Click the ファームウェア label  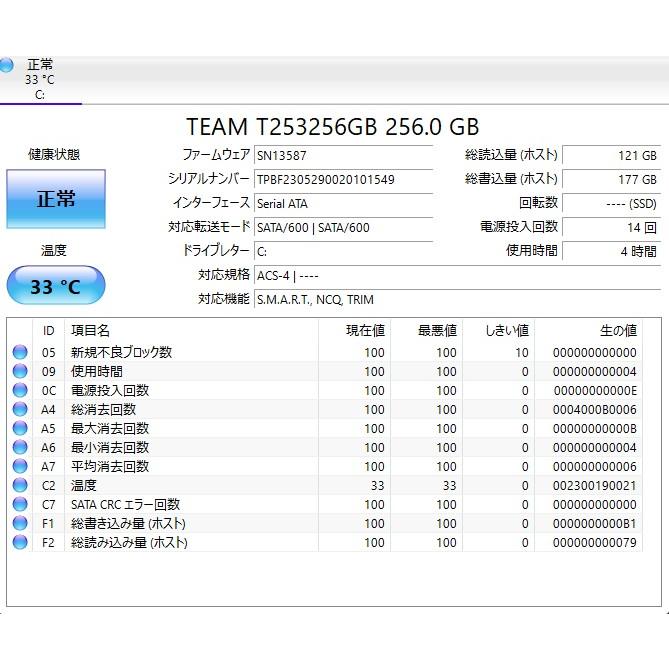[x=216, y=154]
